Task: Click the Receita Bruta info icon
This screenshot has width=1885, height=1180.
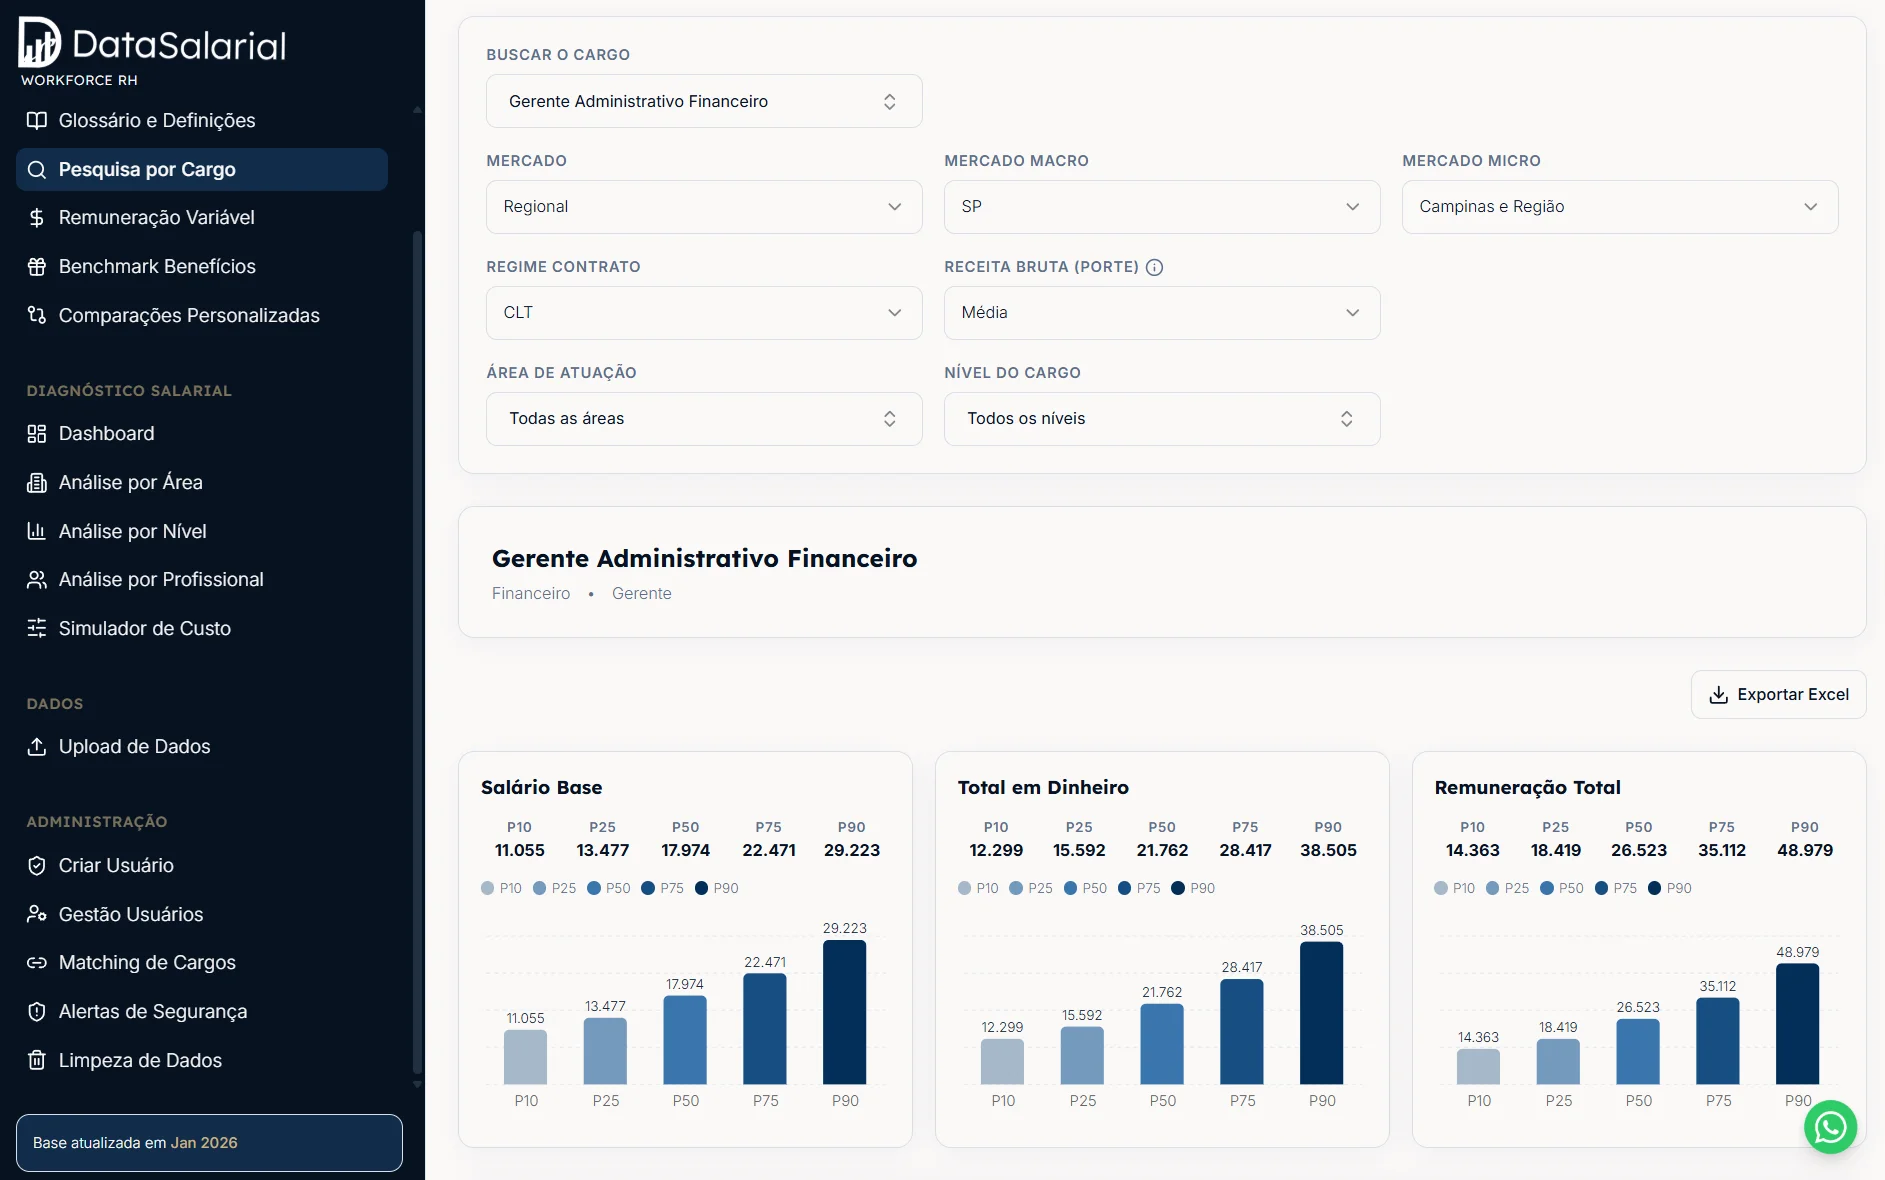Action: pyautogui.click(x=1154, y=267)
